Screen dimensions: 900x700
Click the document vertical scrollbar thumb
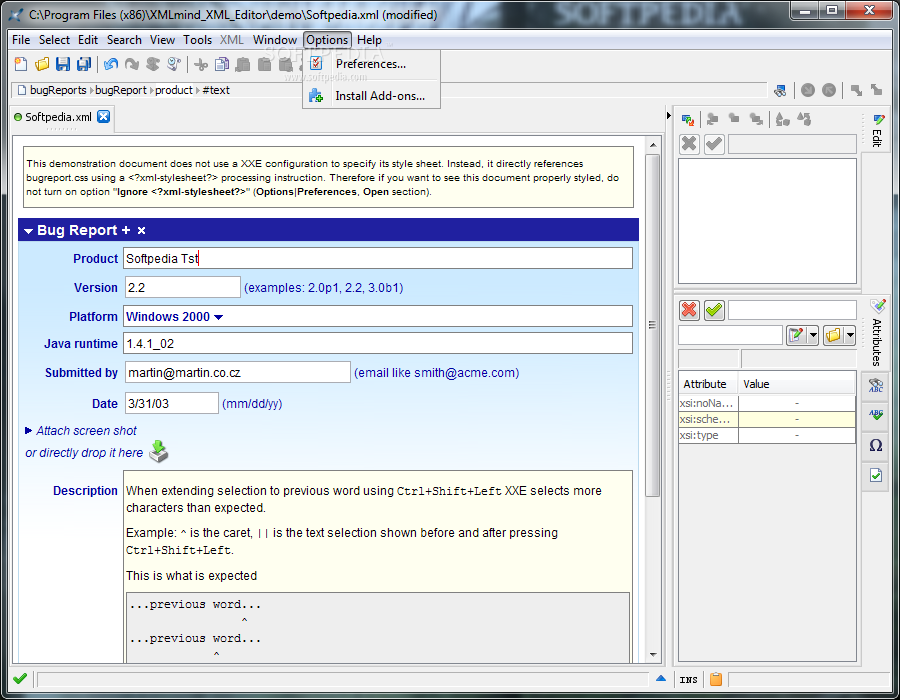653,325
